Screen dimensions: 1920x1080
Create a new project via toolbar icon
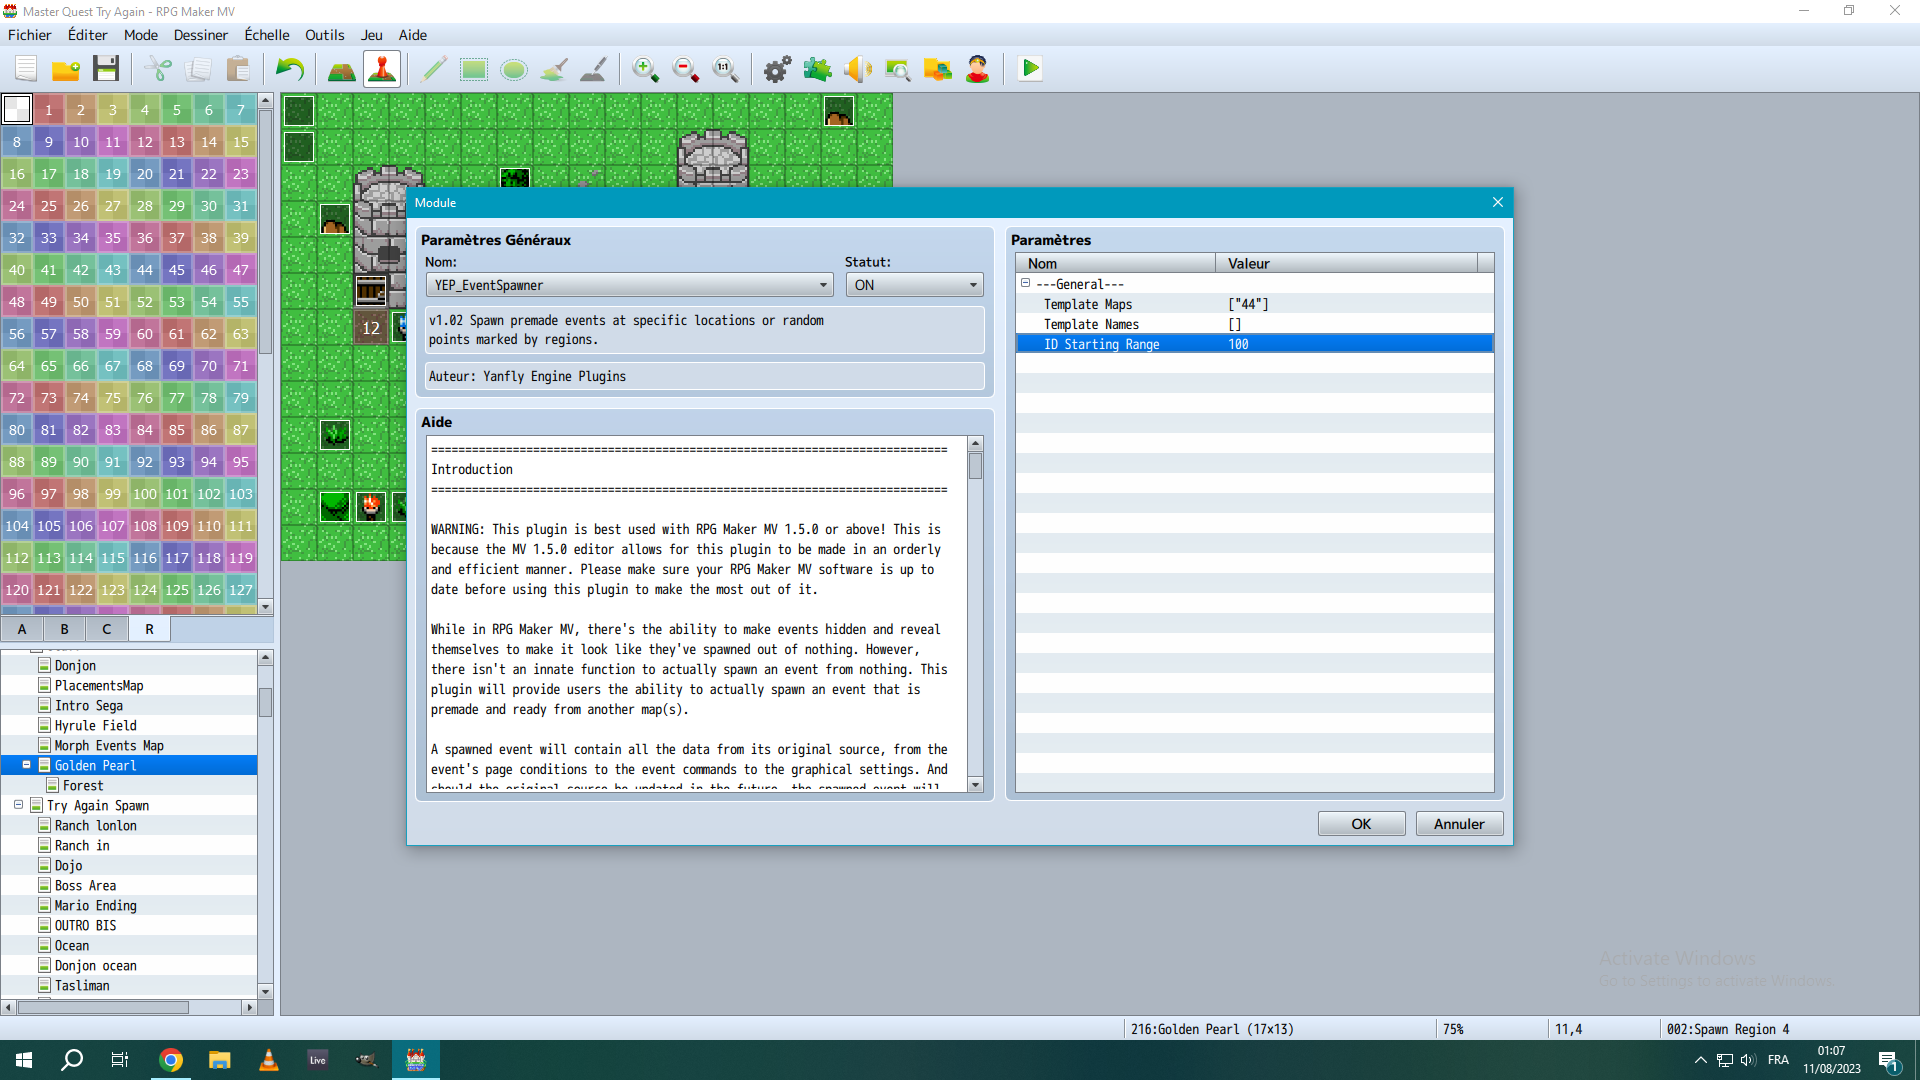26,69
